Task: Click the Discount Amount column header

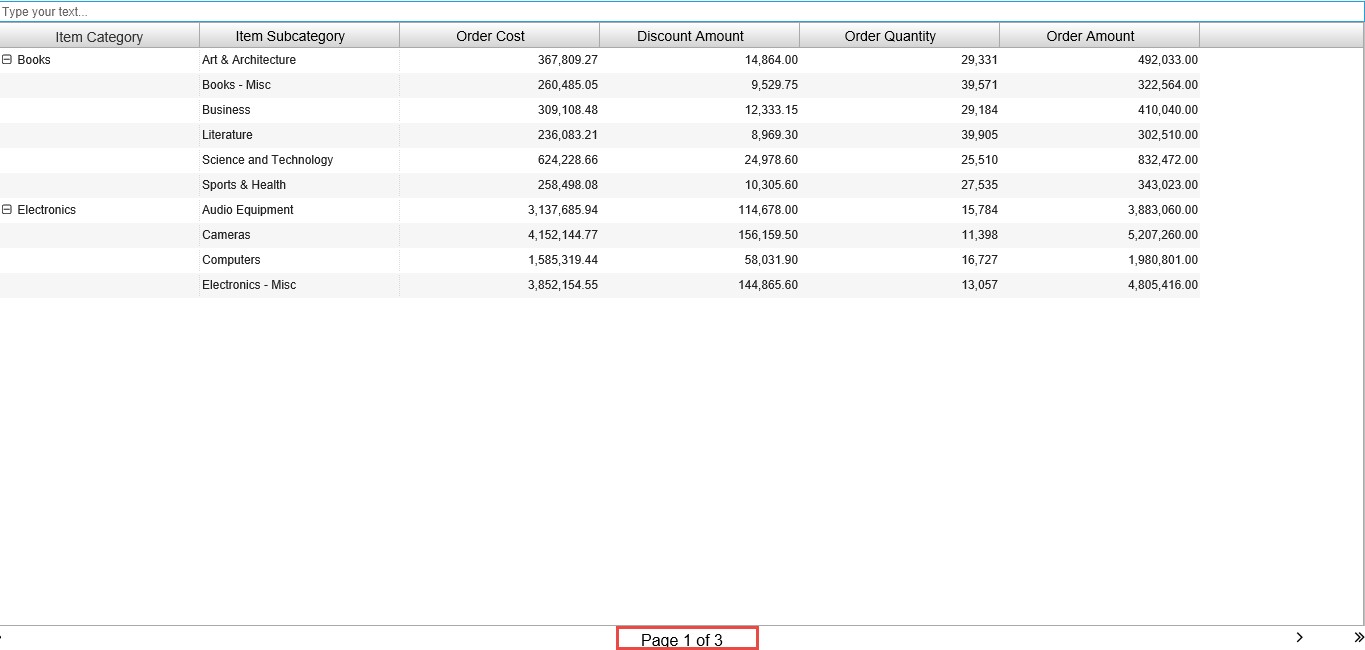Action: pyautogui.click(x=690, y=36)
